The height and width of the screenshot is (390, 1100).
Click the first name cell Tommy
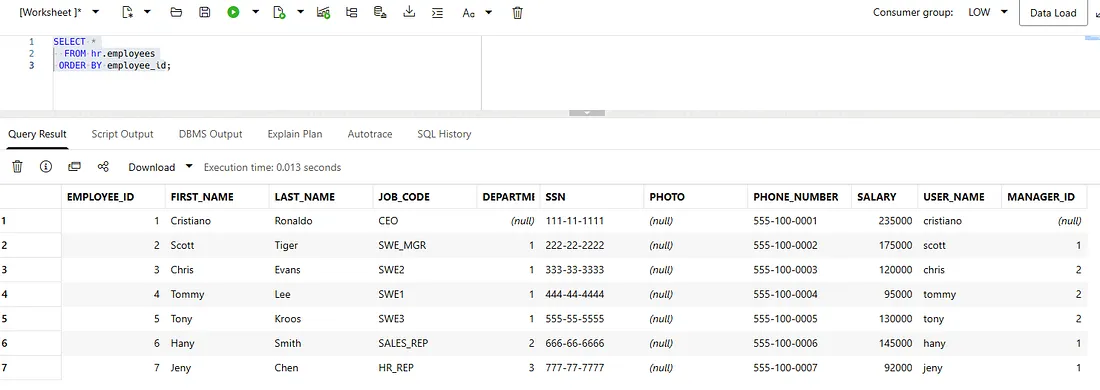[217, 295]
